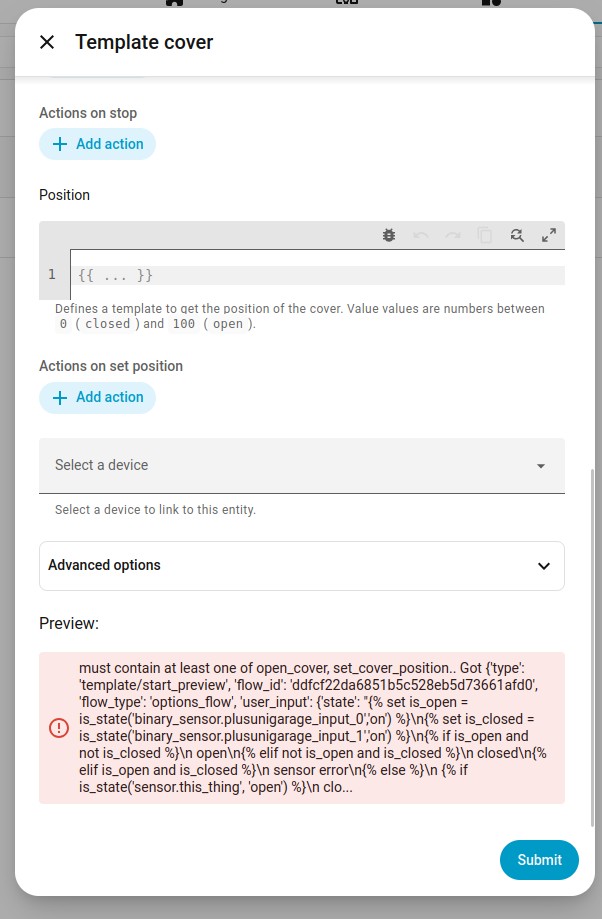602x919 pixels.
Task: Click the redo arrow in Position editor
Action: 453,236
